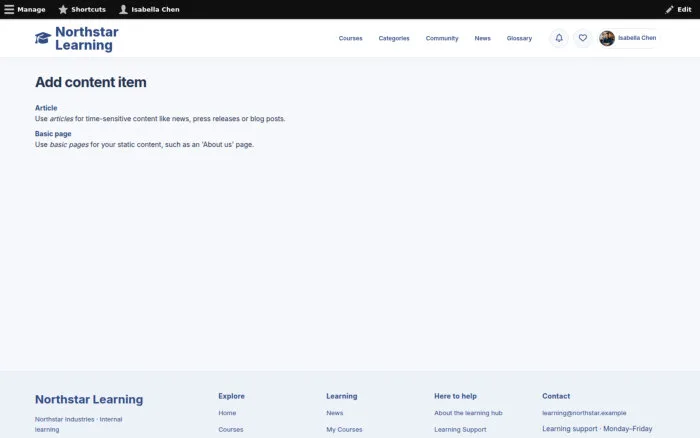700x438 pixels.
Task: Click the Shortcuts star icon
Action: [x=63, y=9]
